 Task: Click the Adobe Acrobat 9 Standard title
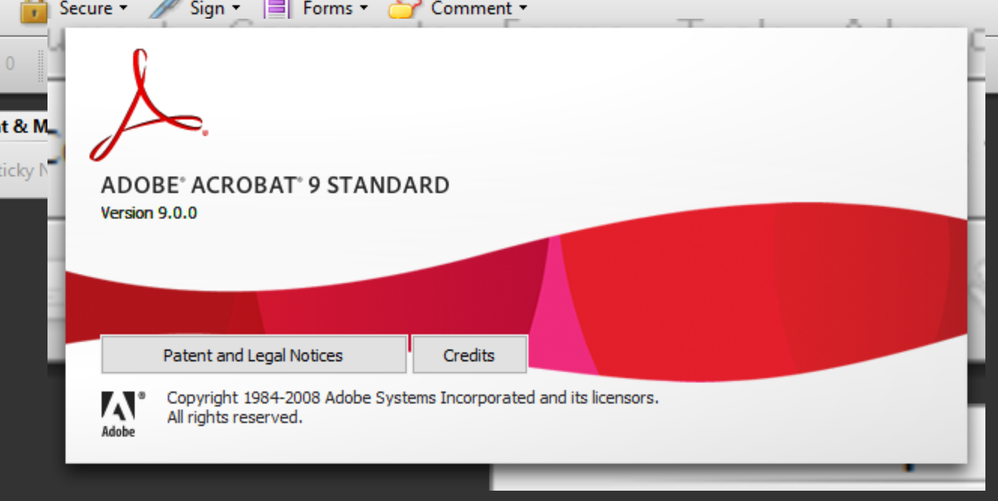click(x=275, y=185)
